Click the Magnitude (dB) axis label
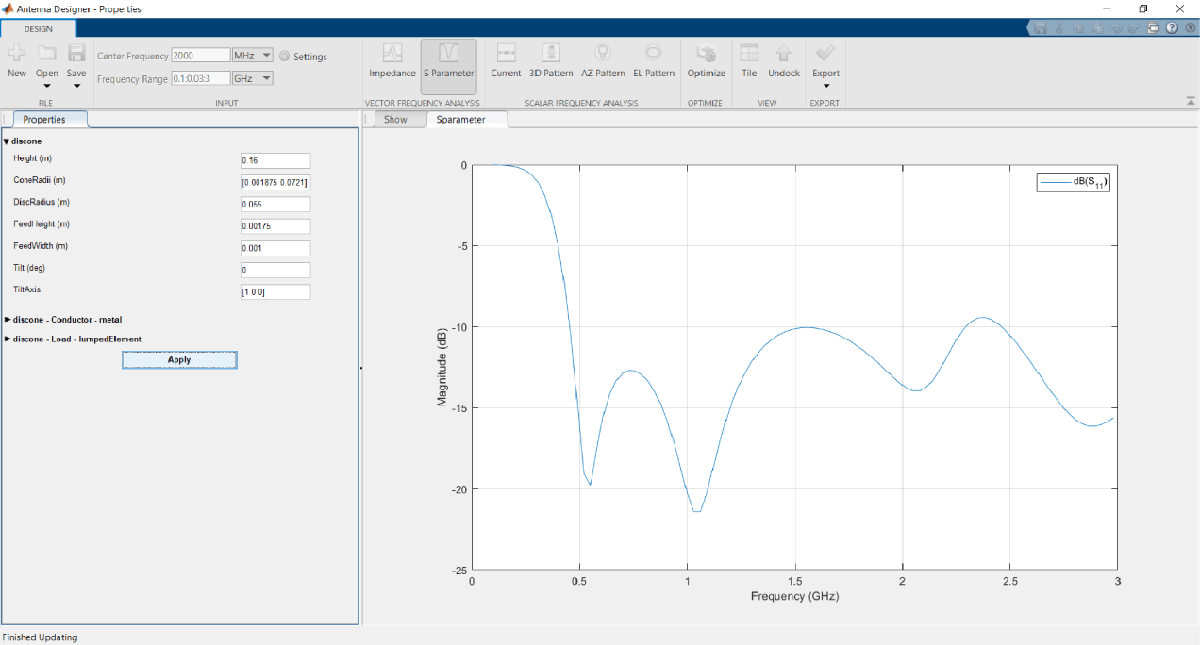The width and height of the screenshot is (1200, 645). point(441,368)
